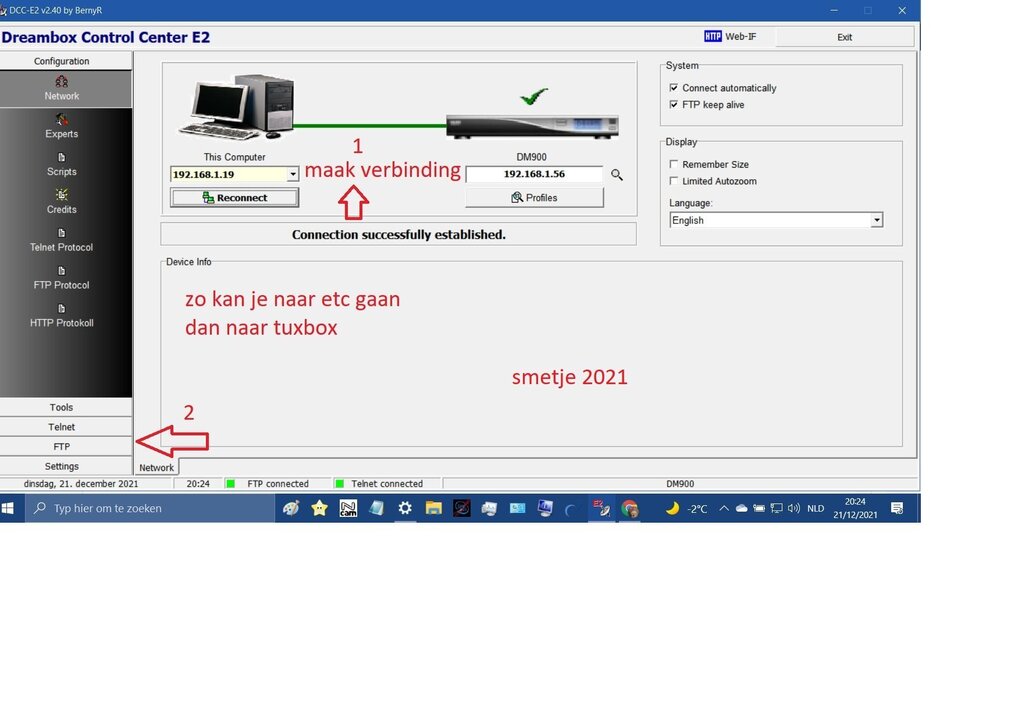Launch Google Chrome from the taskbar
This screenshot has height=720, width=1018.
pyautogui.click(x=631, y=508)
